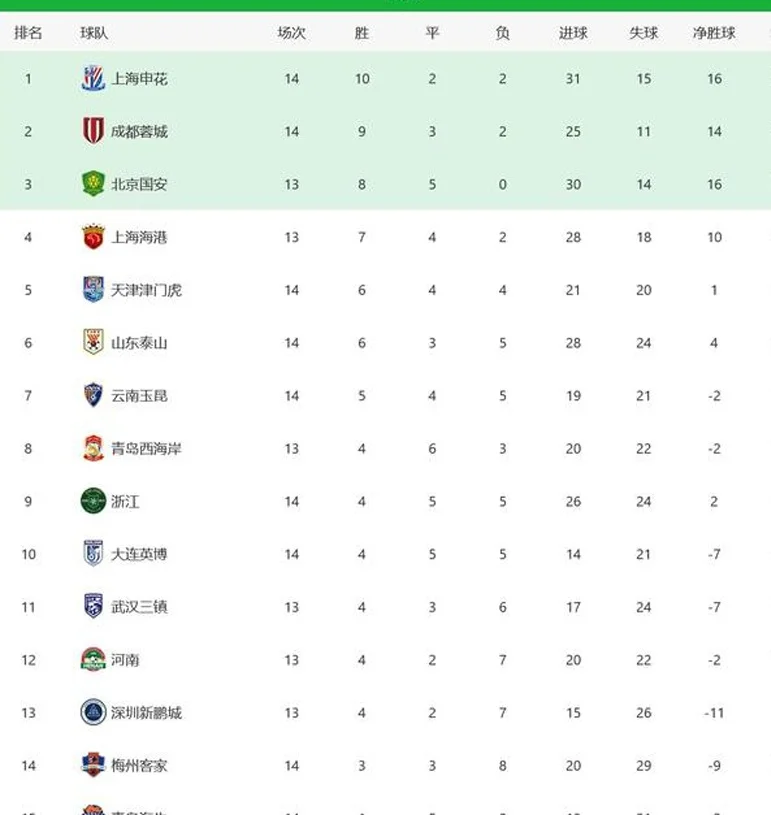Sort by the 净胜球 column header
771x815 pixels.
(x=714, y=33)
